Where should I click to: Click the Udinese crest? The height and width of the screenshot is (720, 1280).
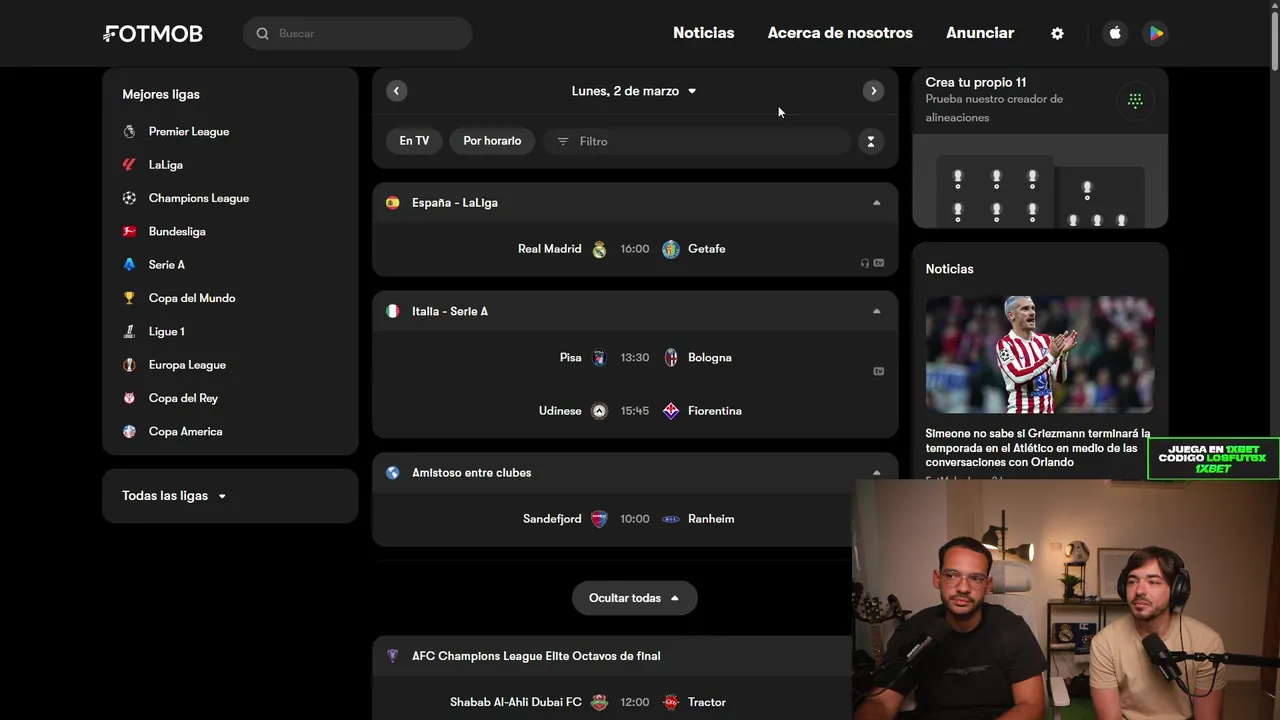click(x=599, y=411)
